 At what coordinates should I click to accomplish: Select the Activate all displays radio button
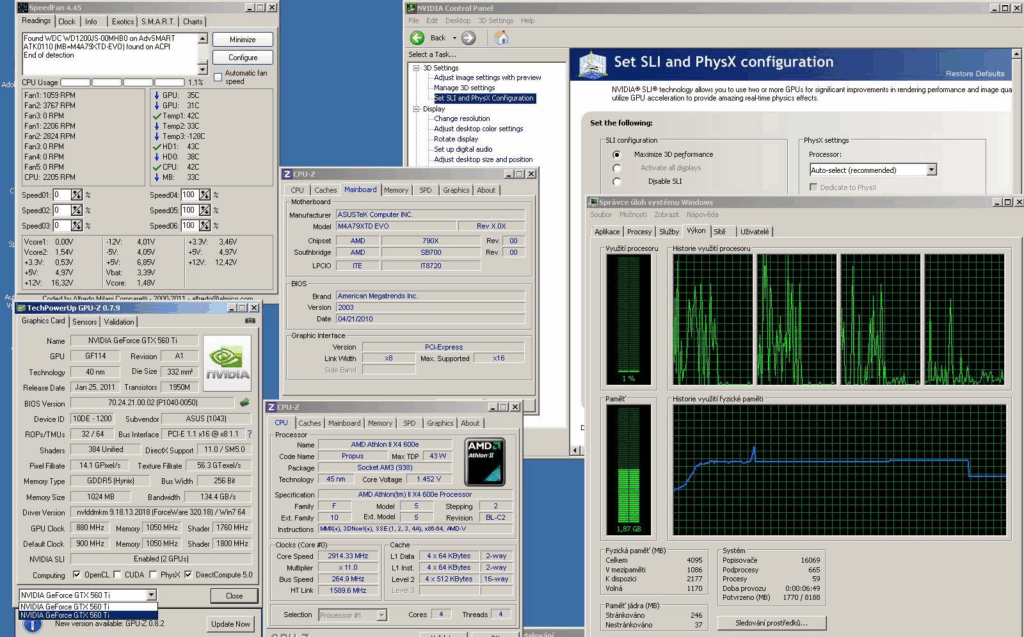616,168
